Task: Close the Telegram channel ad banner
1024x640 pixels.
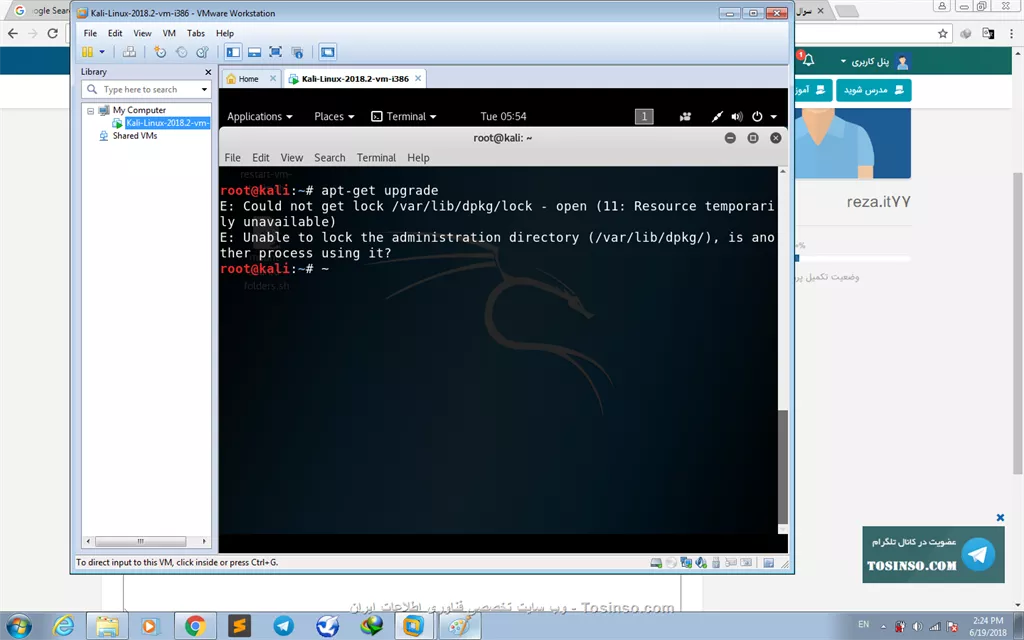Action: click(1000, 517)
